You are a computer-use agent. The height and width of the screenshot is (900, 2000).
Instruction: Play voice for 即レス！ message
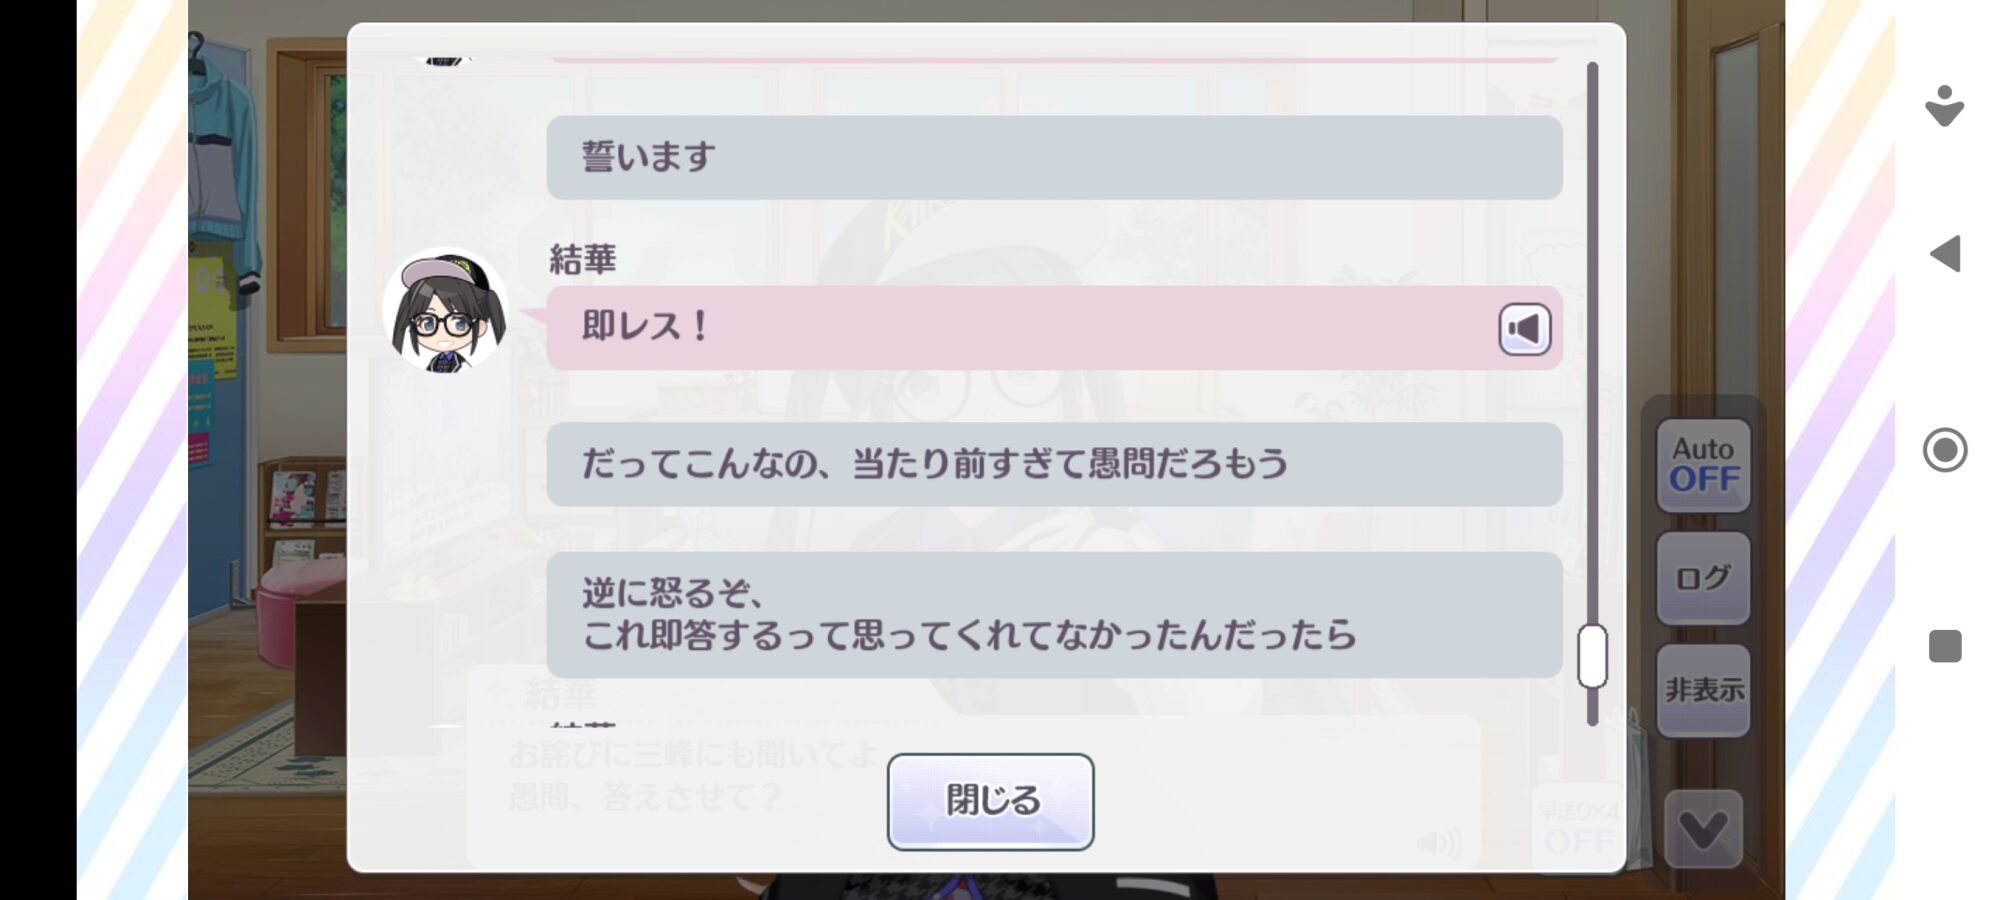[1524, 329]
